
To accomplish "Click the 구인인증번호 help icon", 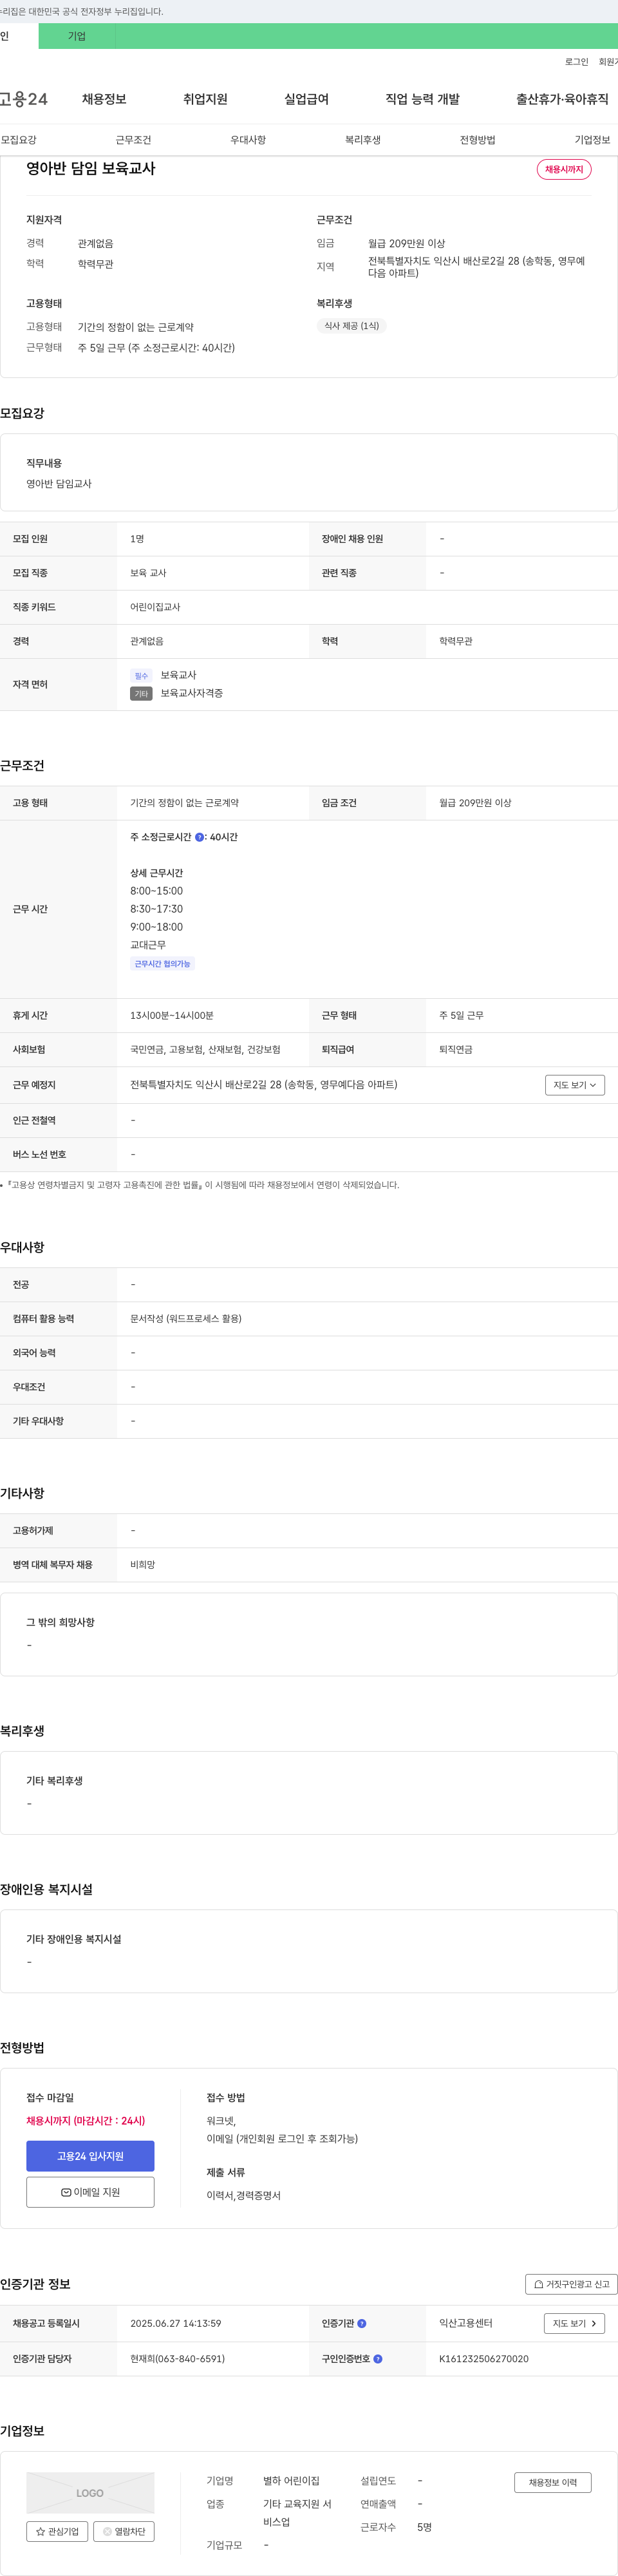I will pos(378,2359).
